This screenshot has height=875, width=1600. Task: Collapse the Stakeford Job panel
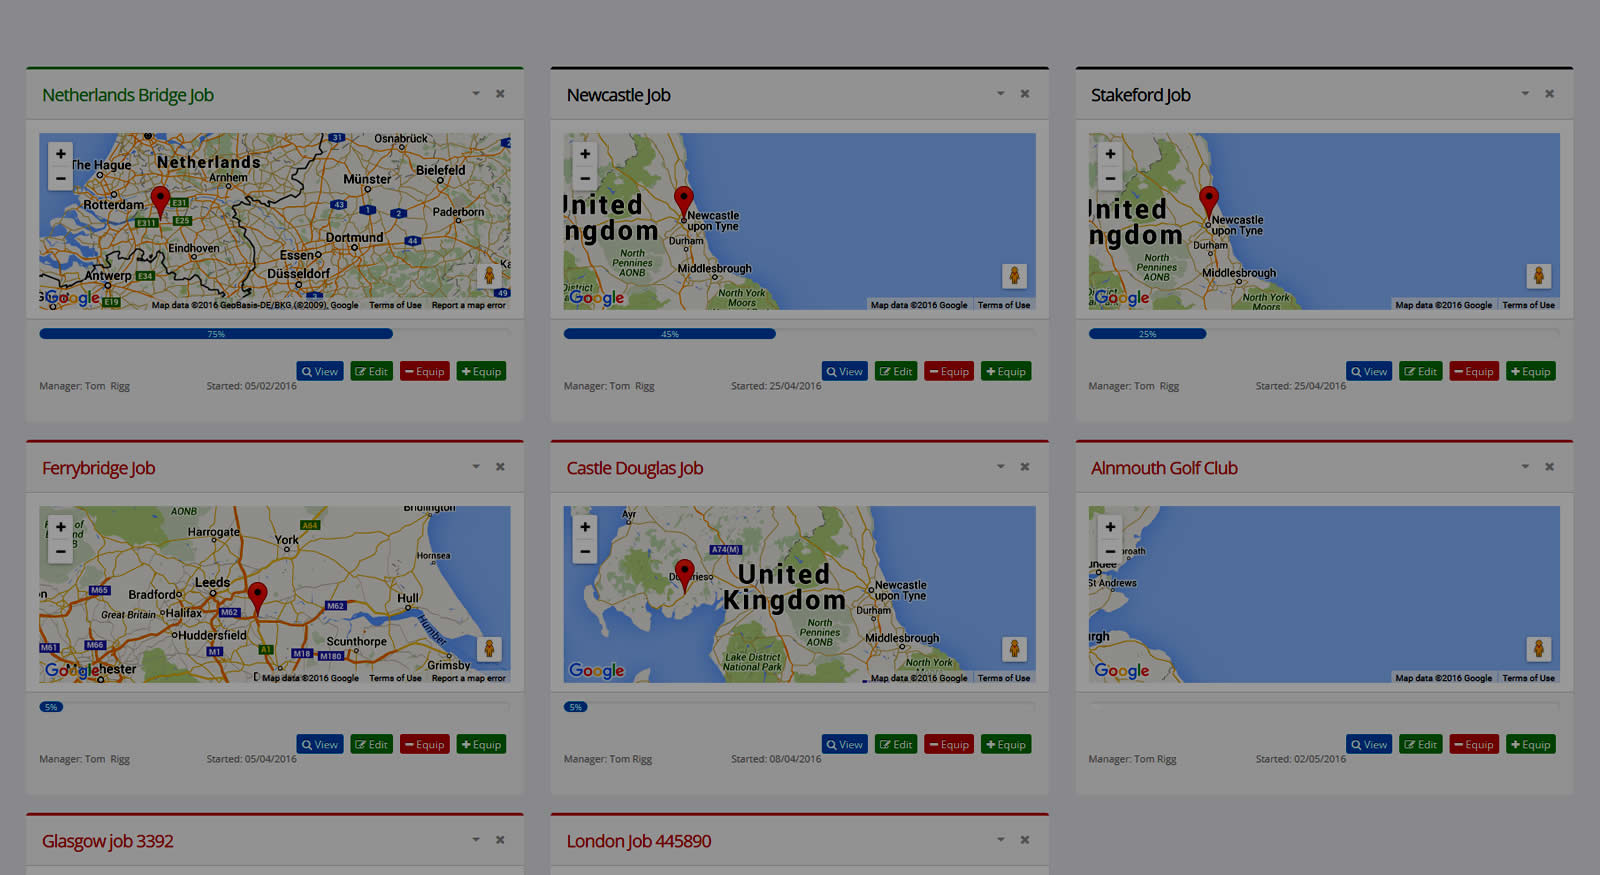click(x=1525, y=94)
